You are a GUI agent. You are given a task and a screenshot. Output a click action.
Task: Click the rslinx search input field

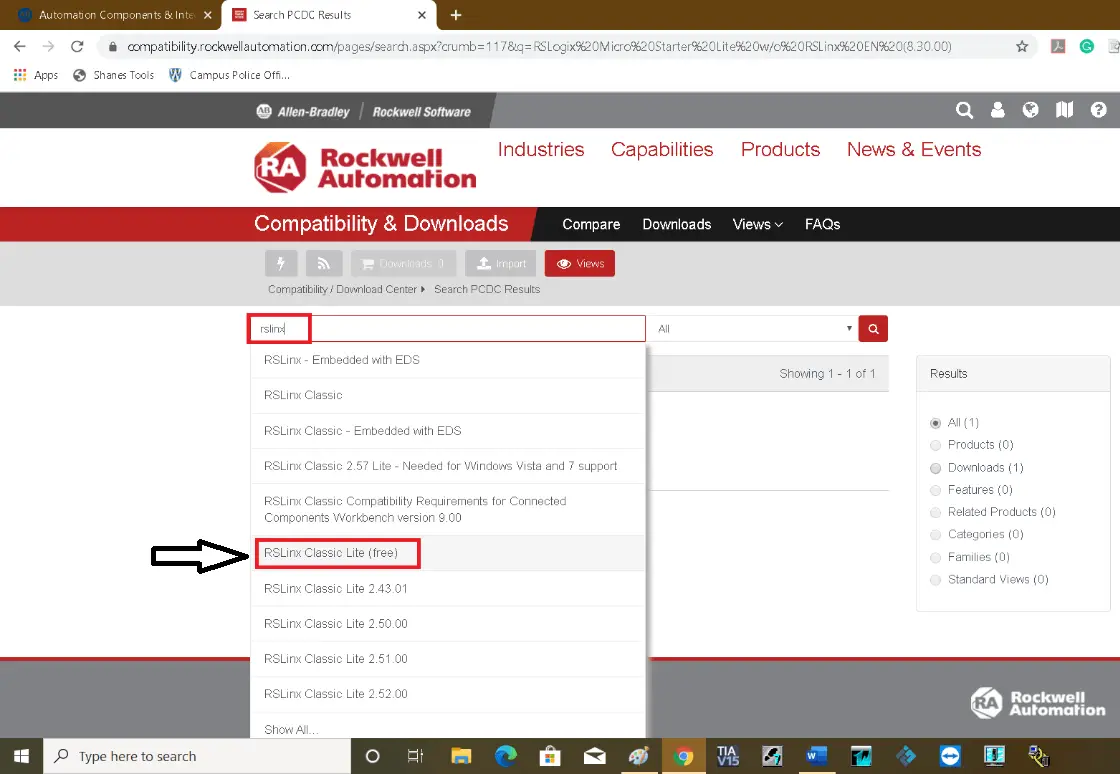447,328
